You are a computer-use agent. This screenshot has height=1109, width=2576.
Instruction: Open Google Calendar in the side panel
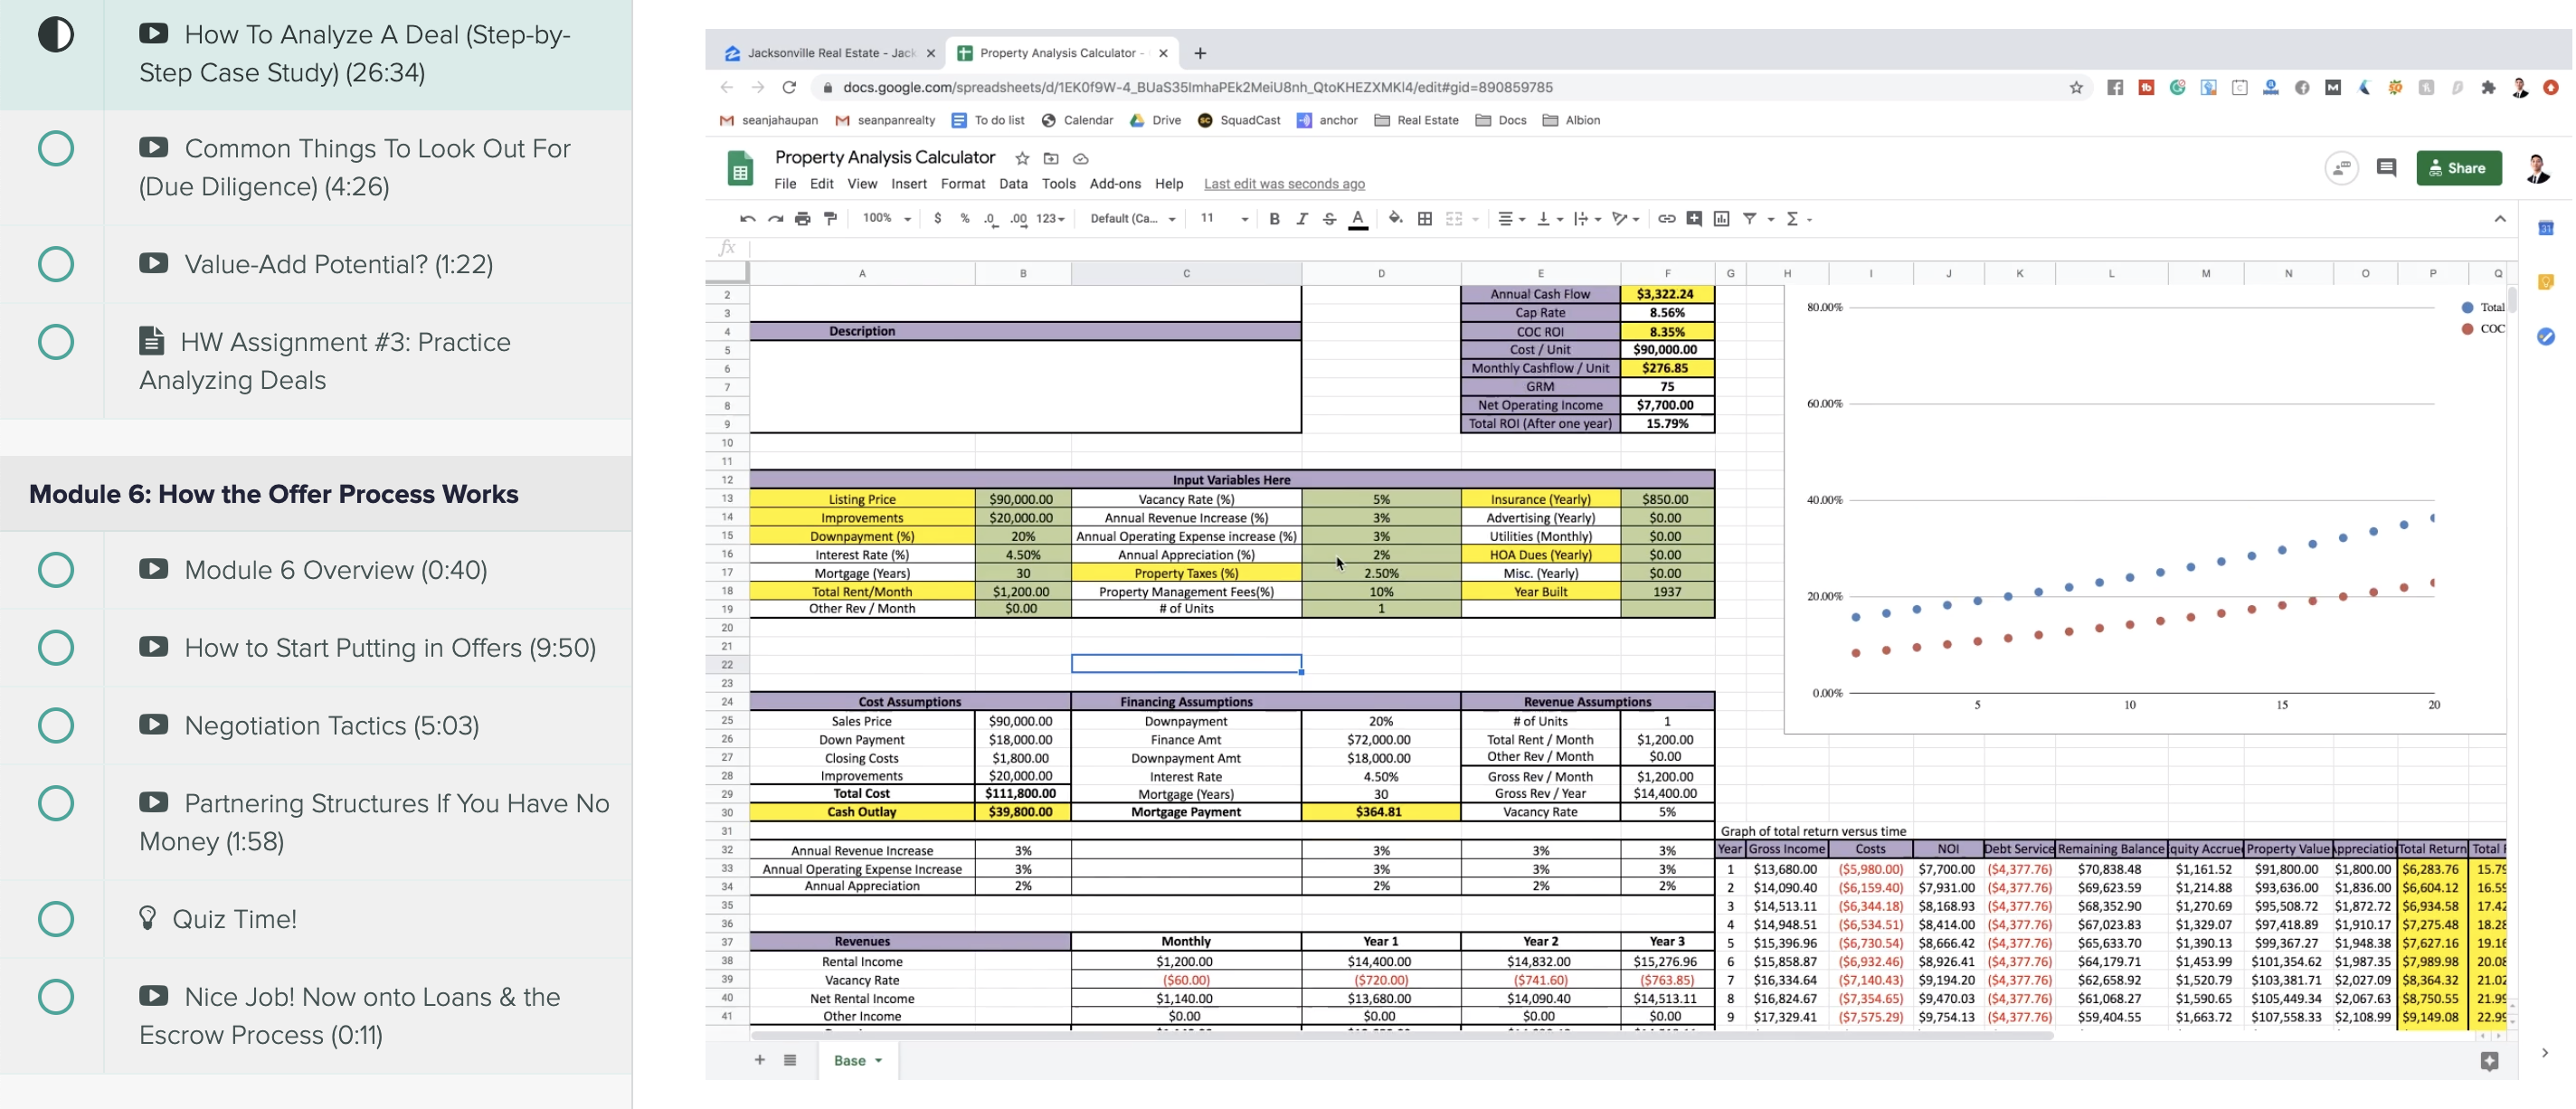click(x=2546, y=228)
